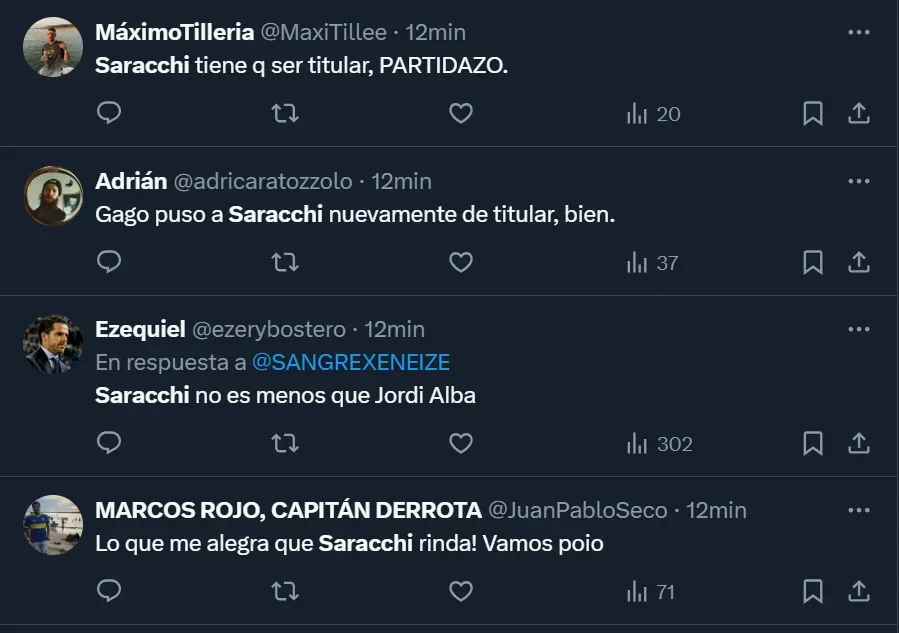Image resolution: width=899 pixels, height=633 pixels.
Task: Open more options on Adrián's tweet
Action: [x=858, y=181]
